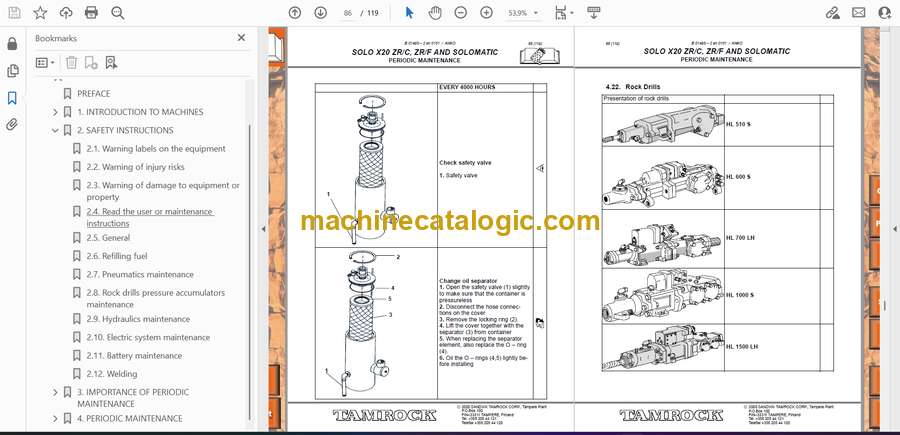Click the page number field showing 86
900x435 pixels.
coord(347,13)
